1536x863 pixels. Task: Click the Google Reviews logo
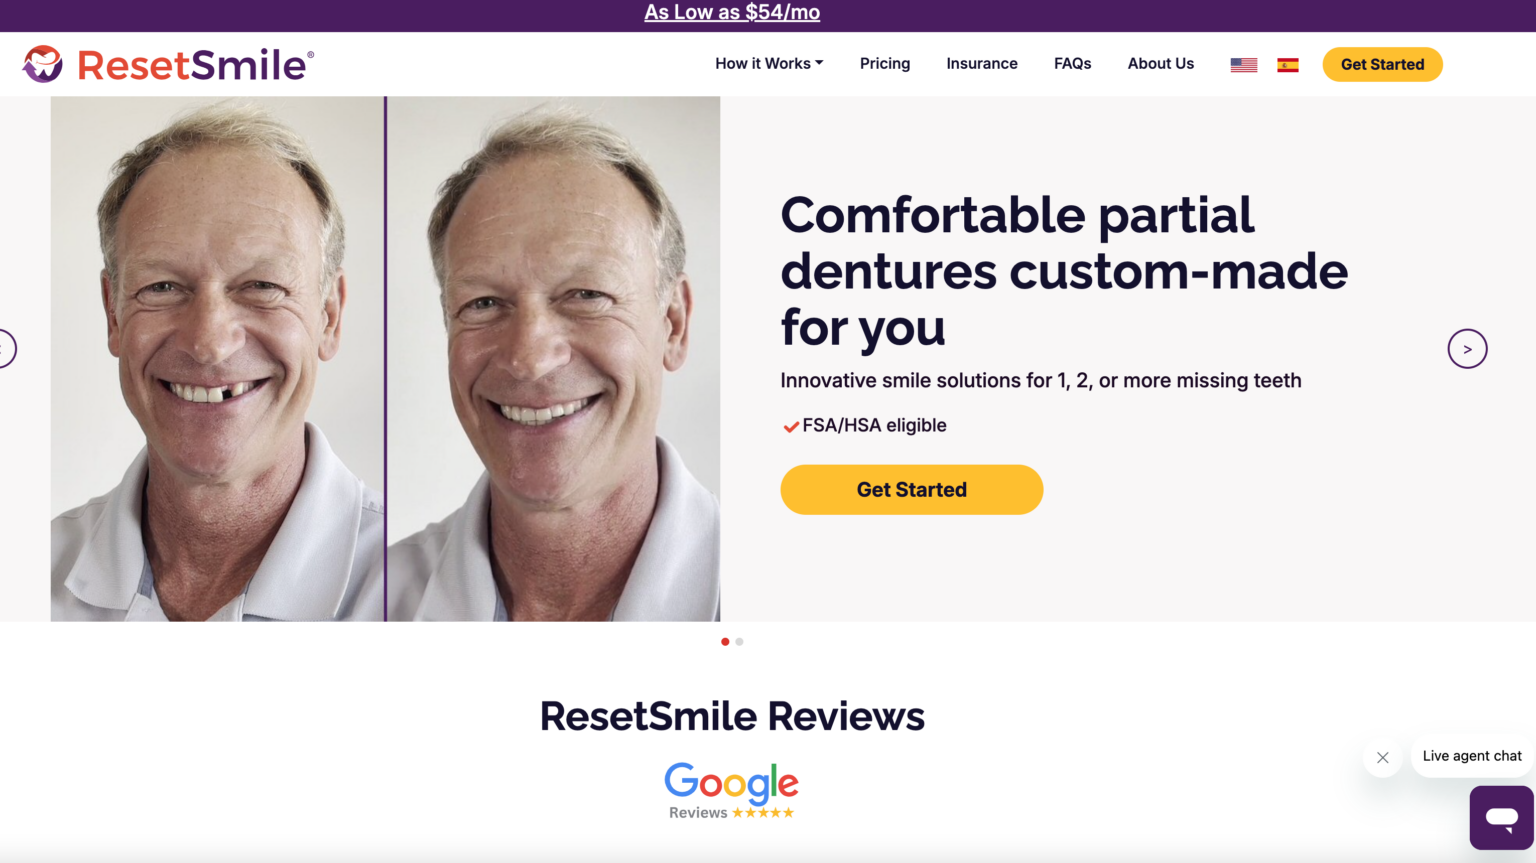pos(731,785)
